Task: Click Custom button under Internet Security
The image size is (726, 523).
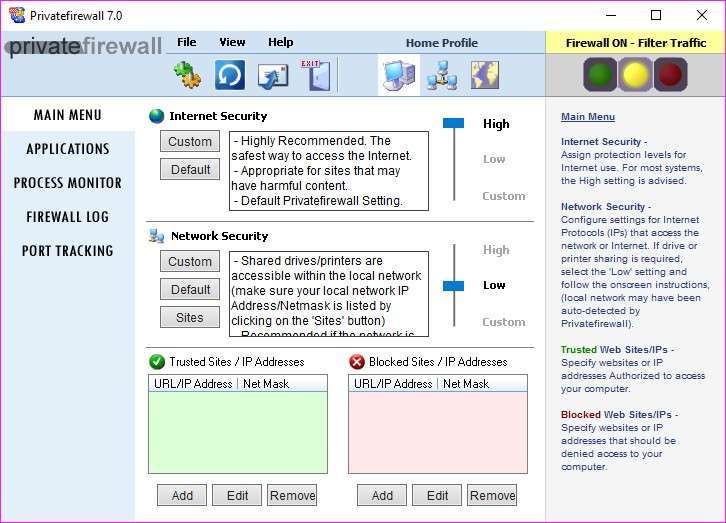Action: 190,141
